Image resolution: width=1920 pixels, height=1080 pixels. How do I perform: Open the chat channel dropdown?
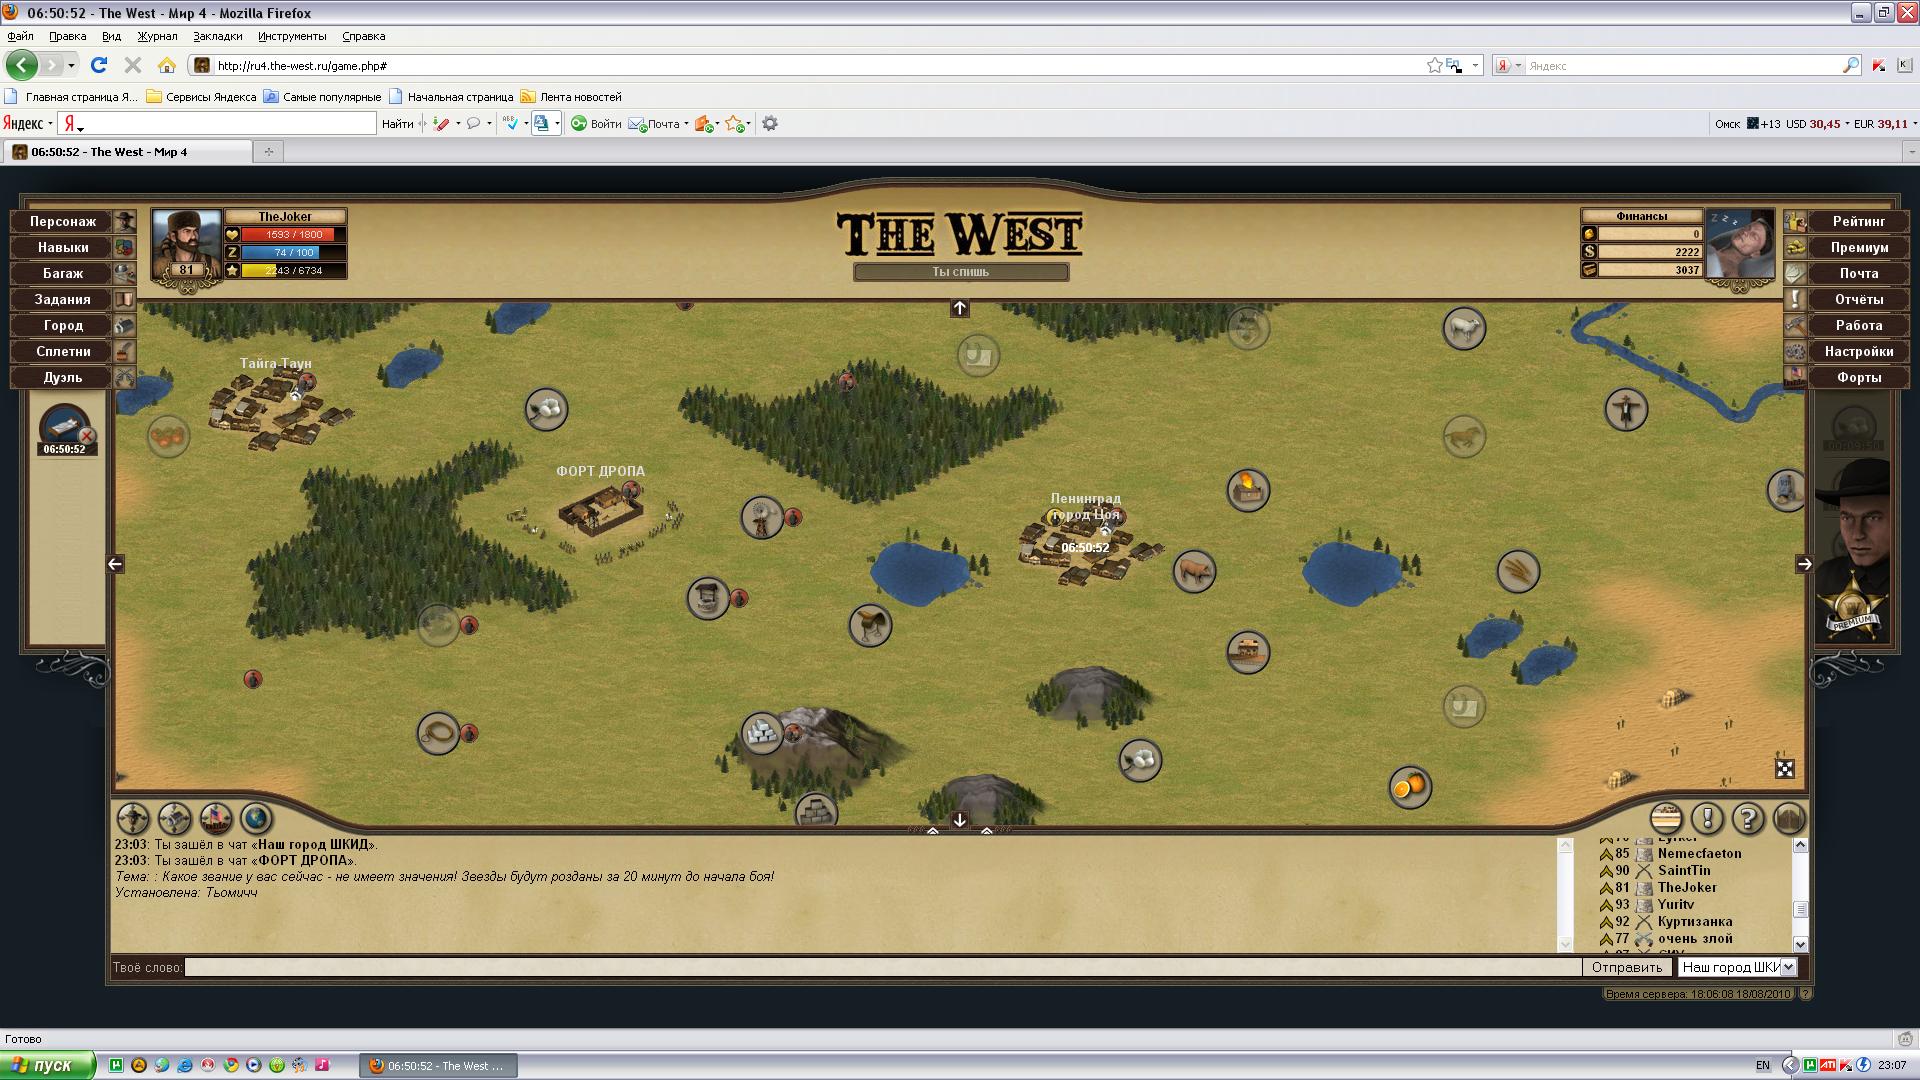[1788, 967]
